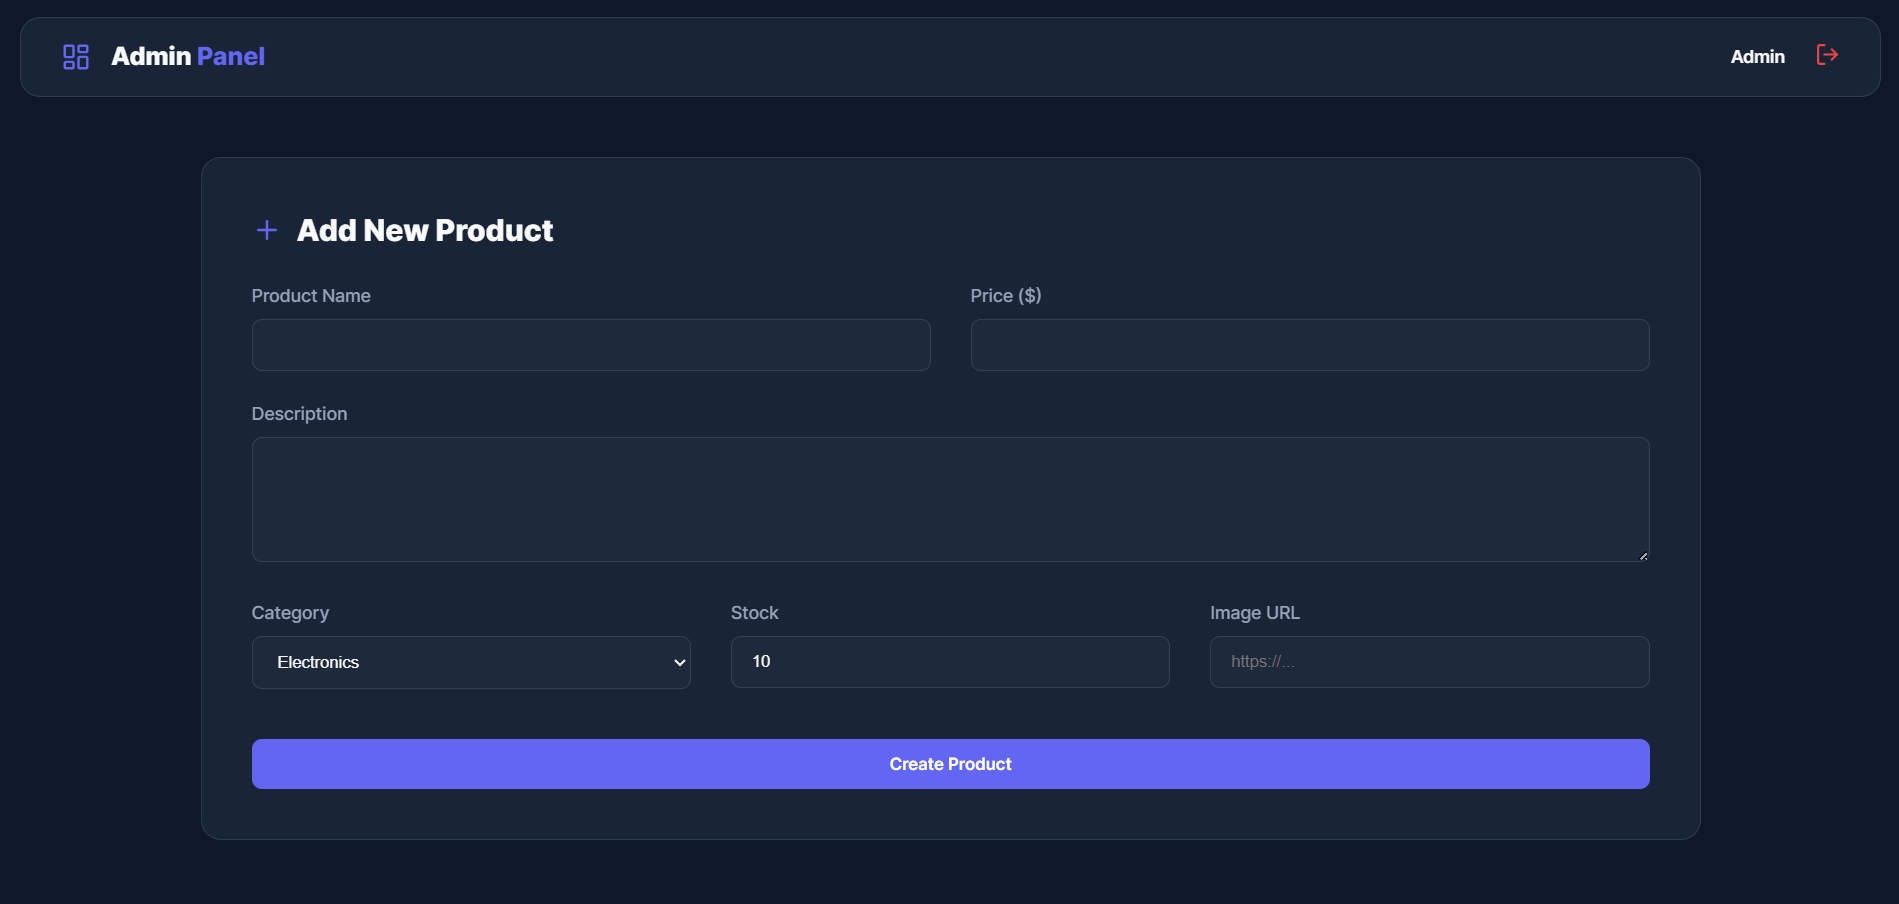Click the Admin Panel title

click(x=188, y=57)
